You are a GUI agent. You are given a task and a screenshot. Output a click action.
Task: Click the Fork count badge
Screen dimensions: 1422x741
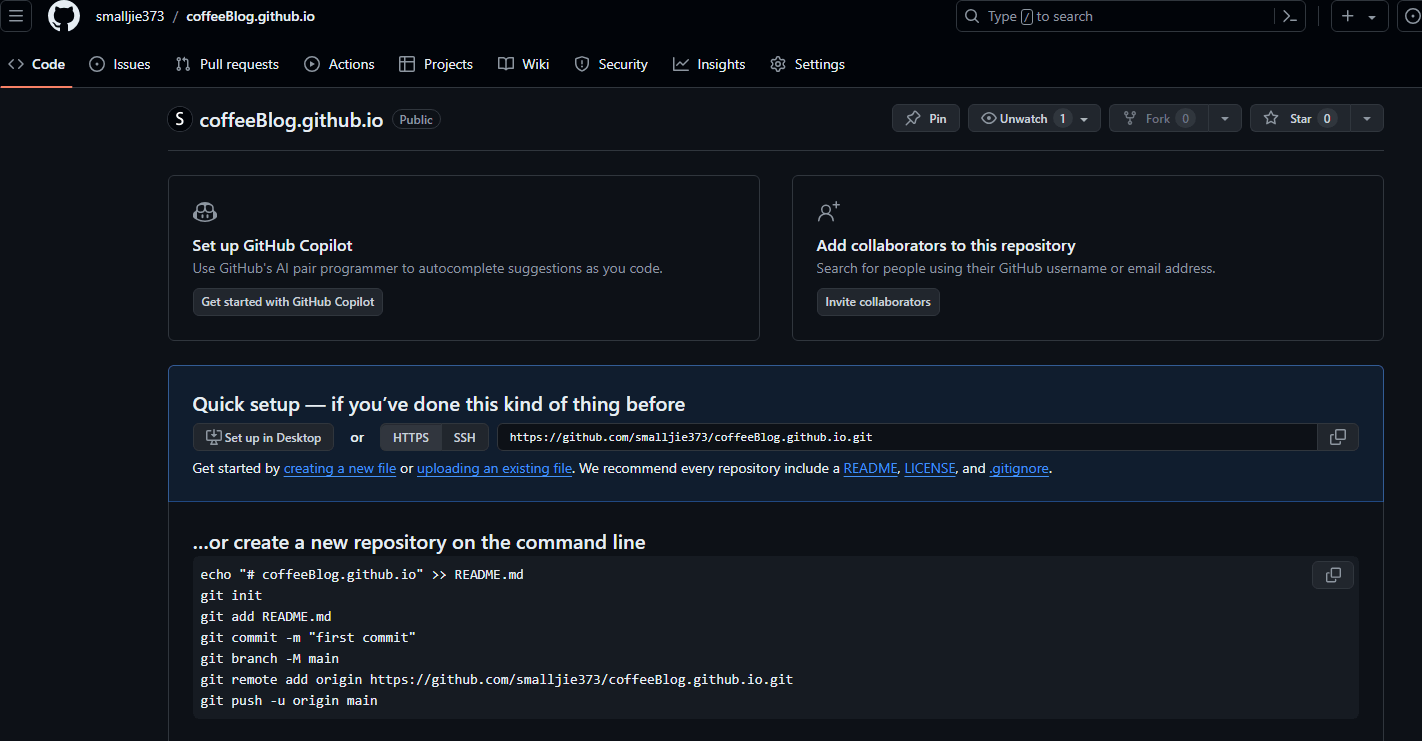tap(1185, 118)
